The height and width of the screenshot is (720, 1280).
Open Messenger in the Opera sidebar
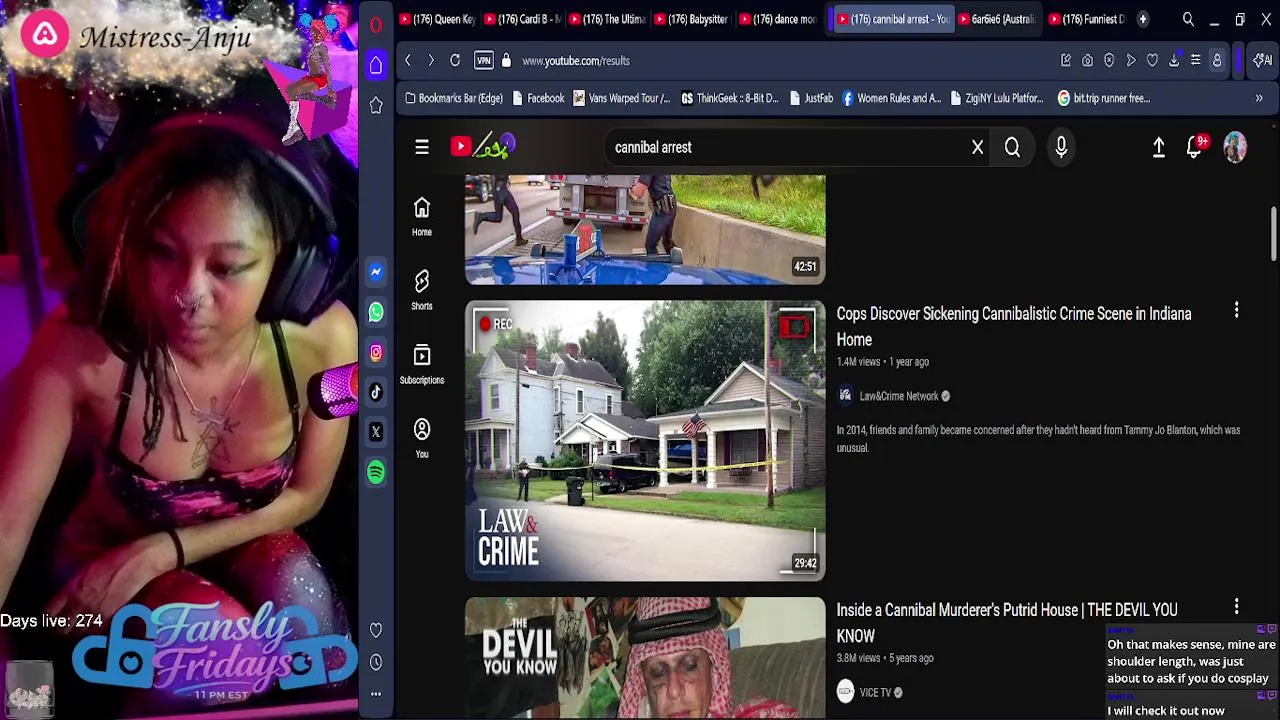[376, 272]
